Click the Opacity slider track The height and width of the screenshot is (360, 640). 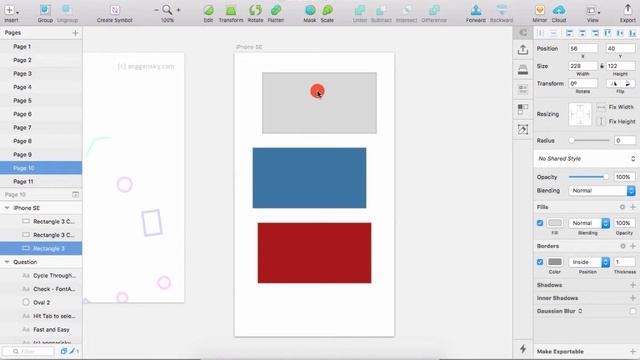588,177
